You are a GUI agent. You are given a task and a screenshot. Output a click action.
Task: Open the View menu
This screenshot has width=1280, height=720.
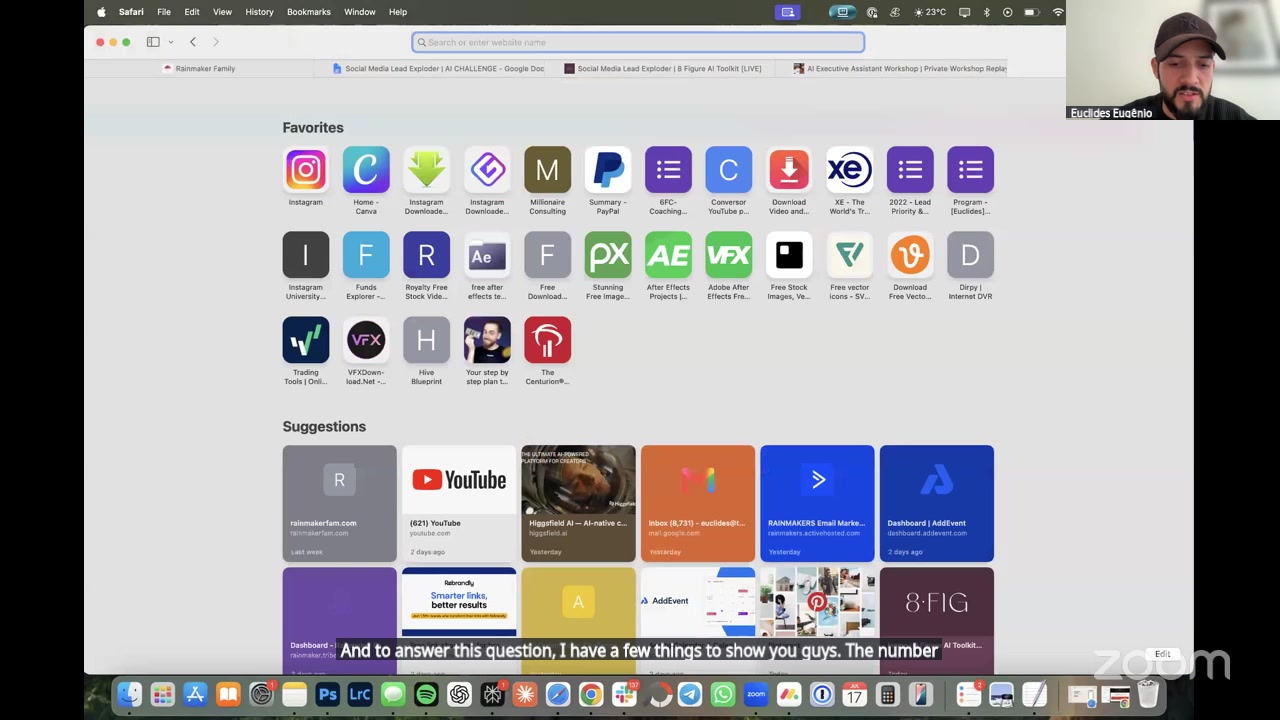pos(222,12)
